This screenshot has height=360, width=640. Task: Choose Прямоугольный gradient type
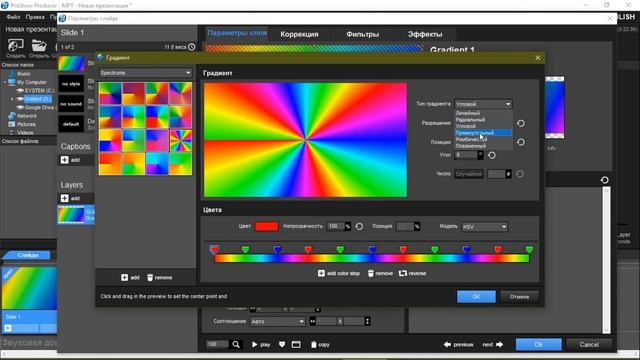[483, 133]
